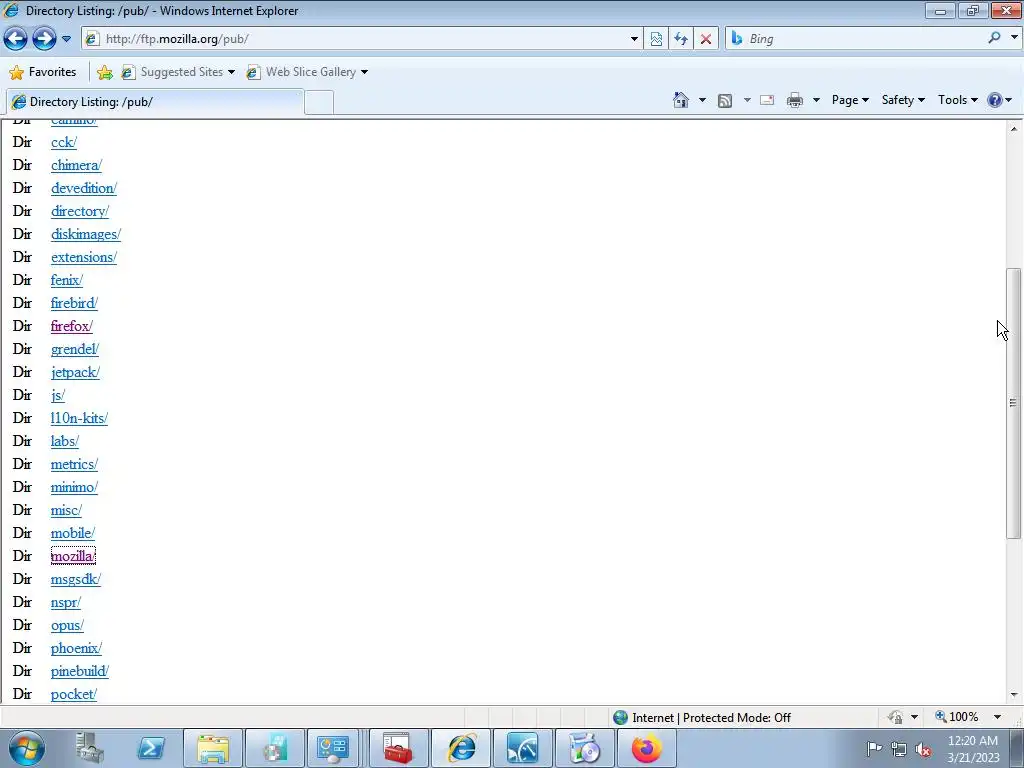Open the mozilla/ directory link

coord(73,556)
